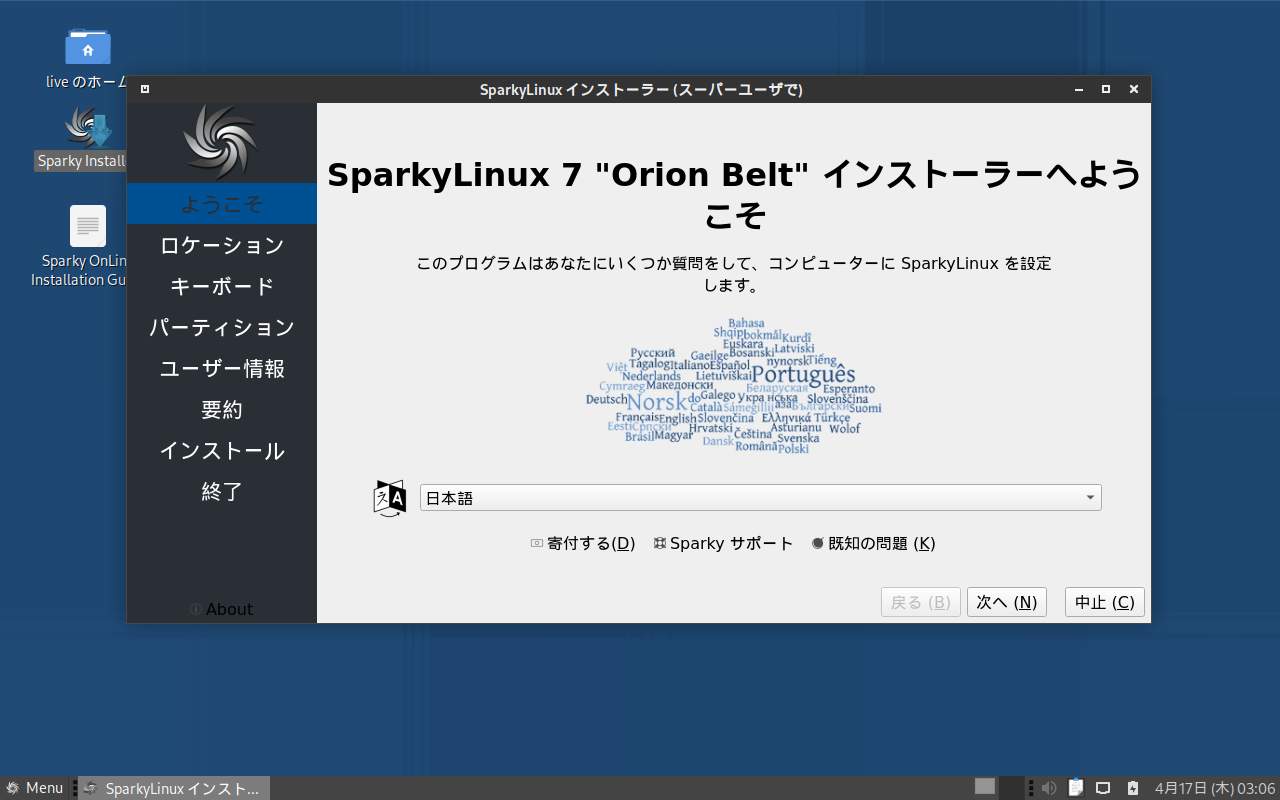Open the clipboard manager tray icon
This screenshot has height=800, width=1280.
click(1076, 788)
